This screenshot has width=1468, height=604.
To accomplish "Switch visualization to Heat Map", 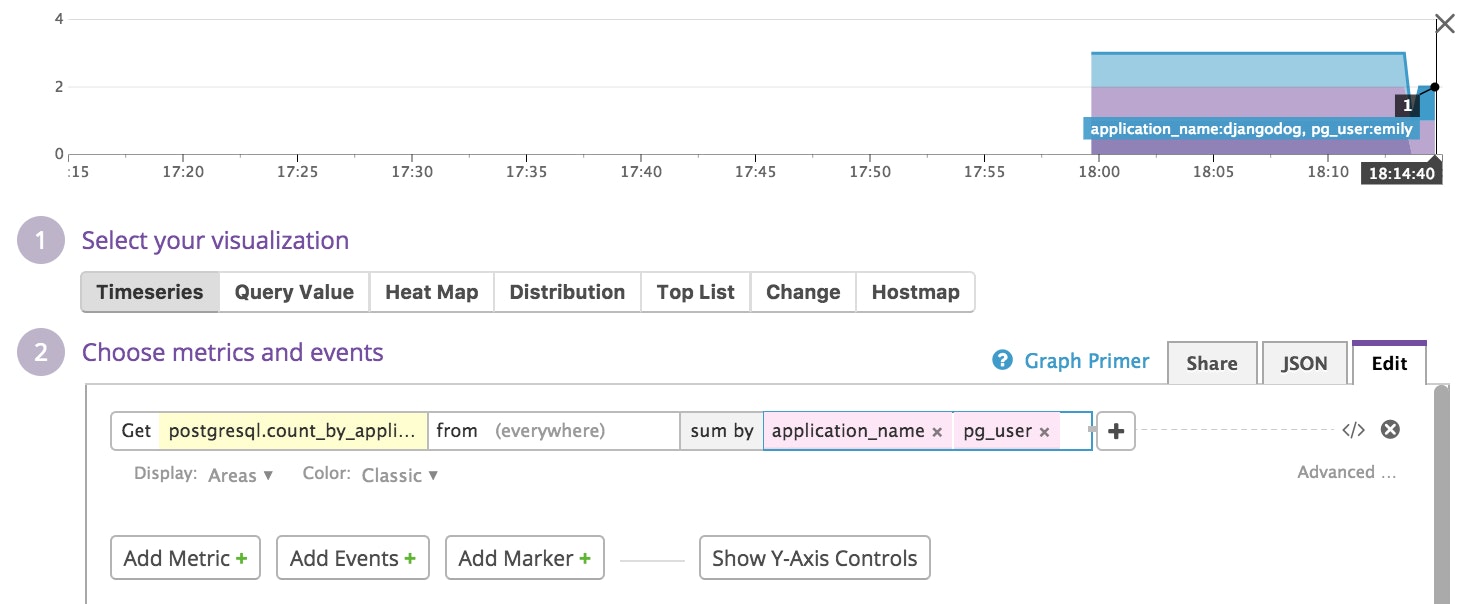I will (431, 292).
